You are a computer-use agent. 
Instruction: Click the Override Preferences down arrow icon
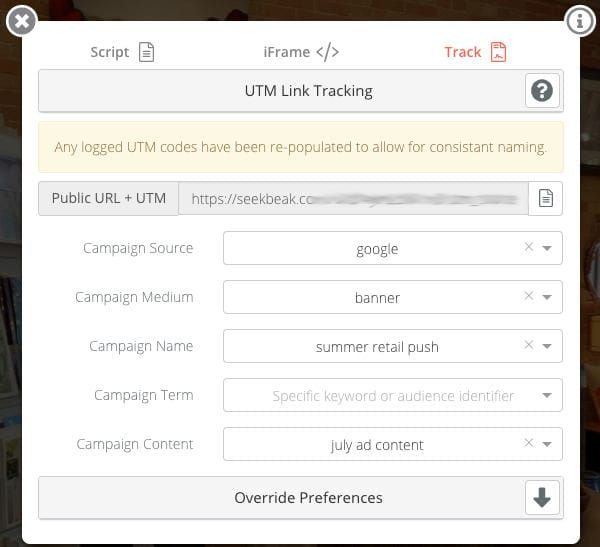tap(542, 498)
